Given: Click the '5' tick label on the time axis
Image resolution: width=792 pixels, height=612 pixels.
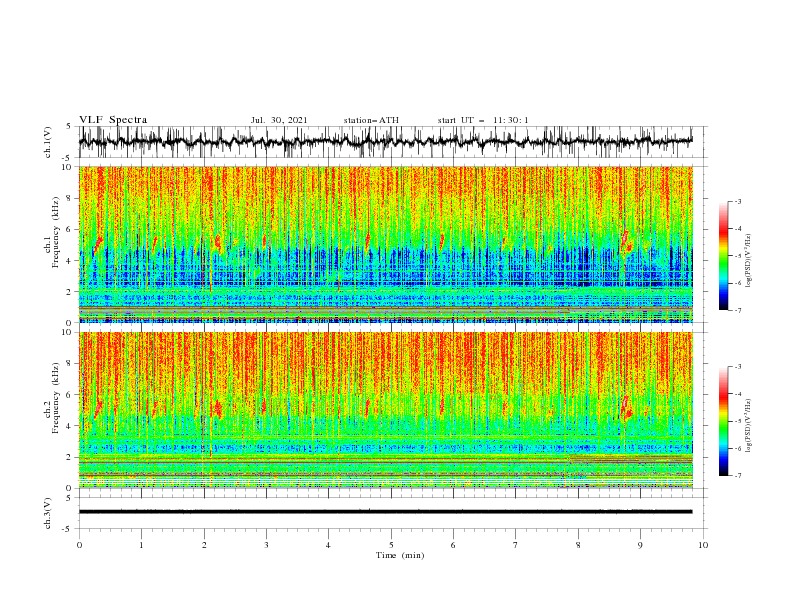Looking at the screenshot, I should 391,545.
